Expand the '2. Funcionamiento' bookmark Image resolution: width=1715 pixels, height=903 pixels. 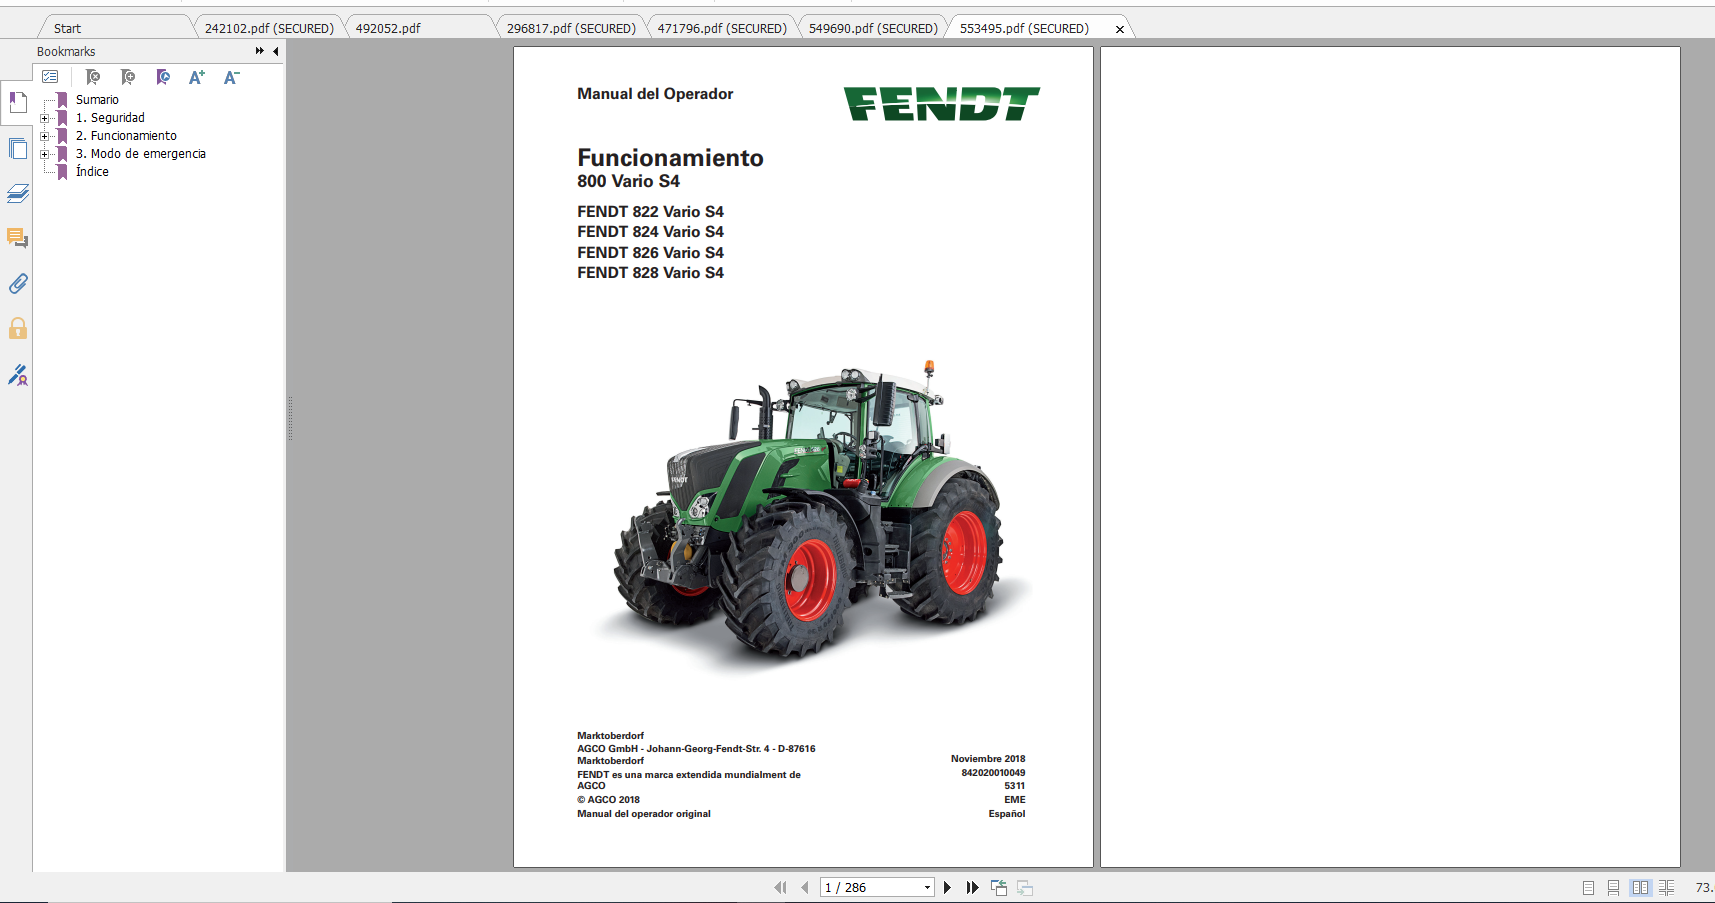click(44, 136)
